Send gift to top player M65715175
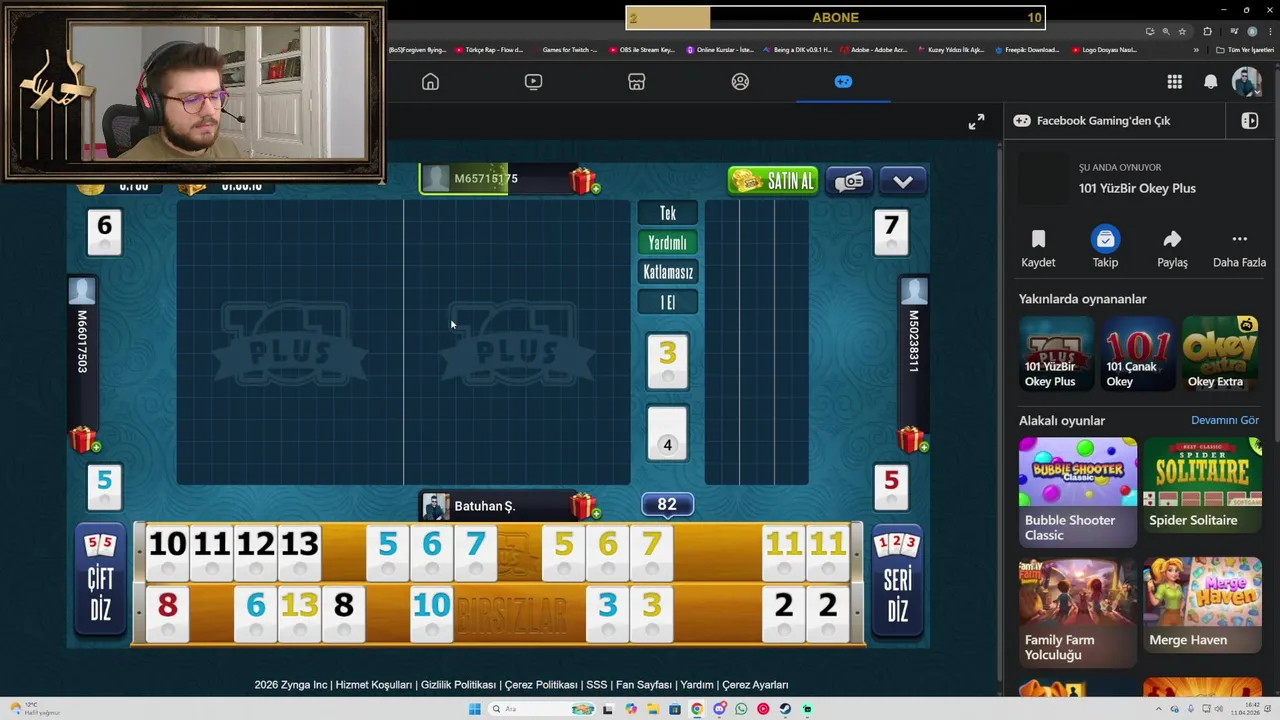 (x=583, y=181)
